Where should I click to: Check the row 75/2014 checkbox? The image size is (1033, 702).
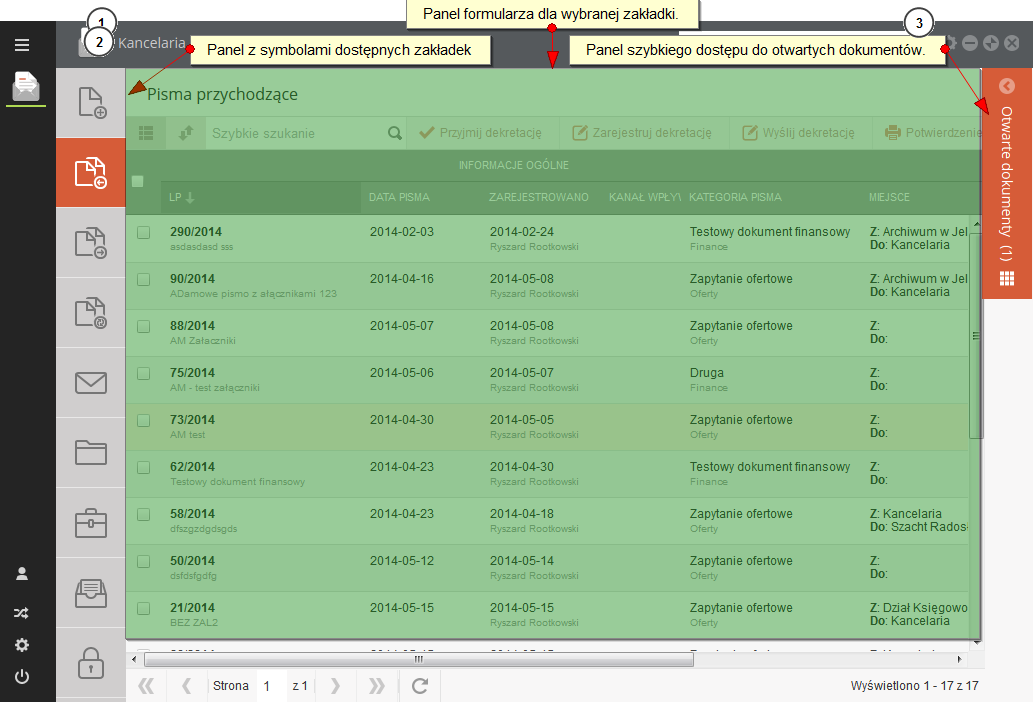coord(144,373)
